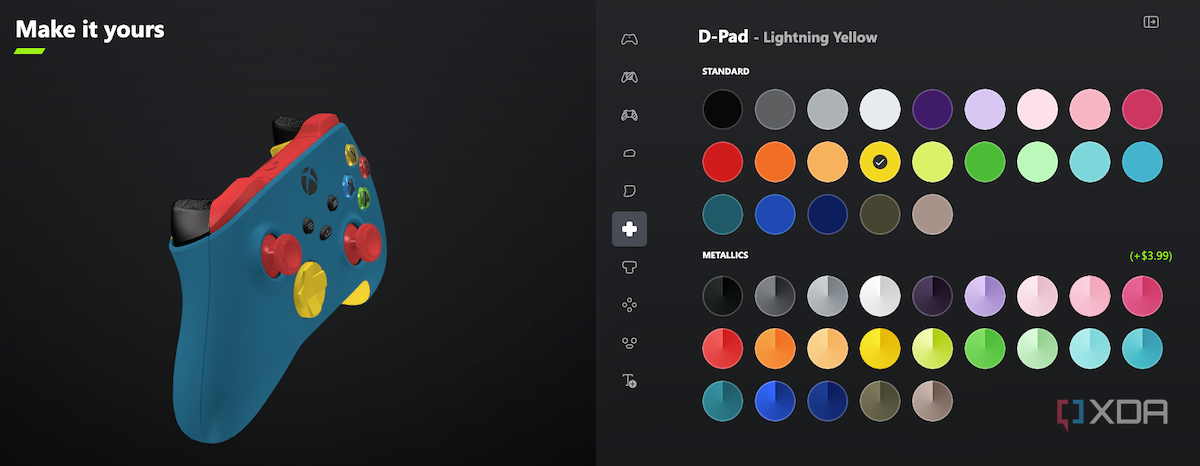
Task: Click the XDA watermark logo
Action: tap(1112, 412)
